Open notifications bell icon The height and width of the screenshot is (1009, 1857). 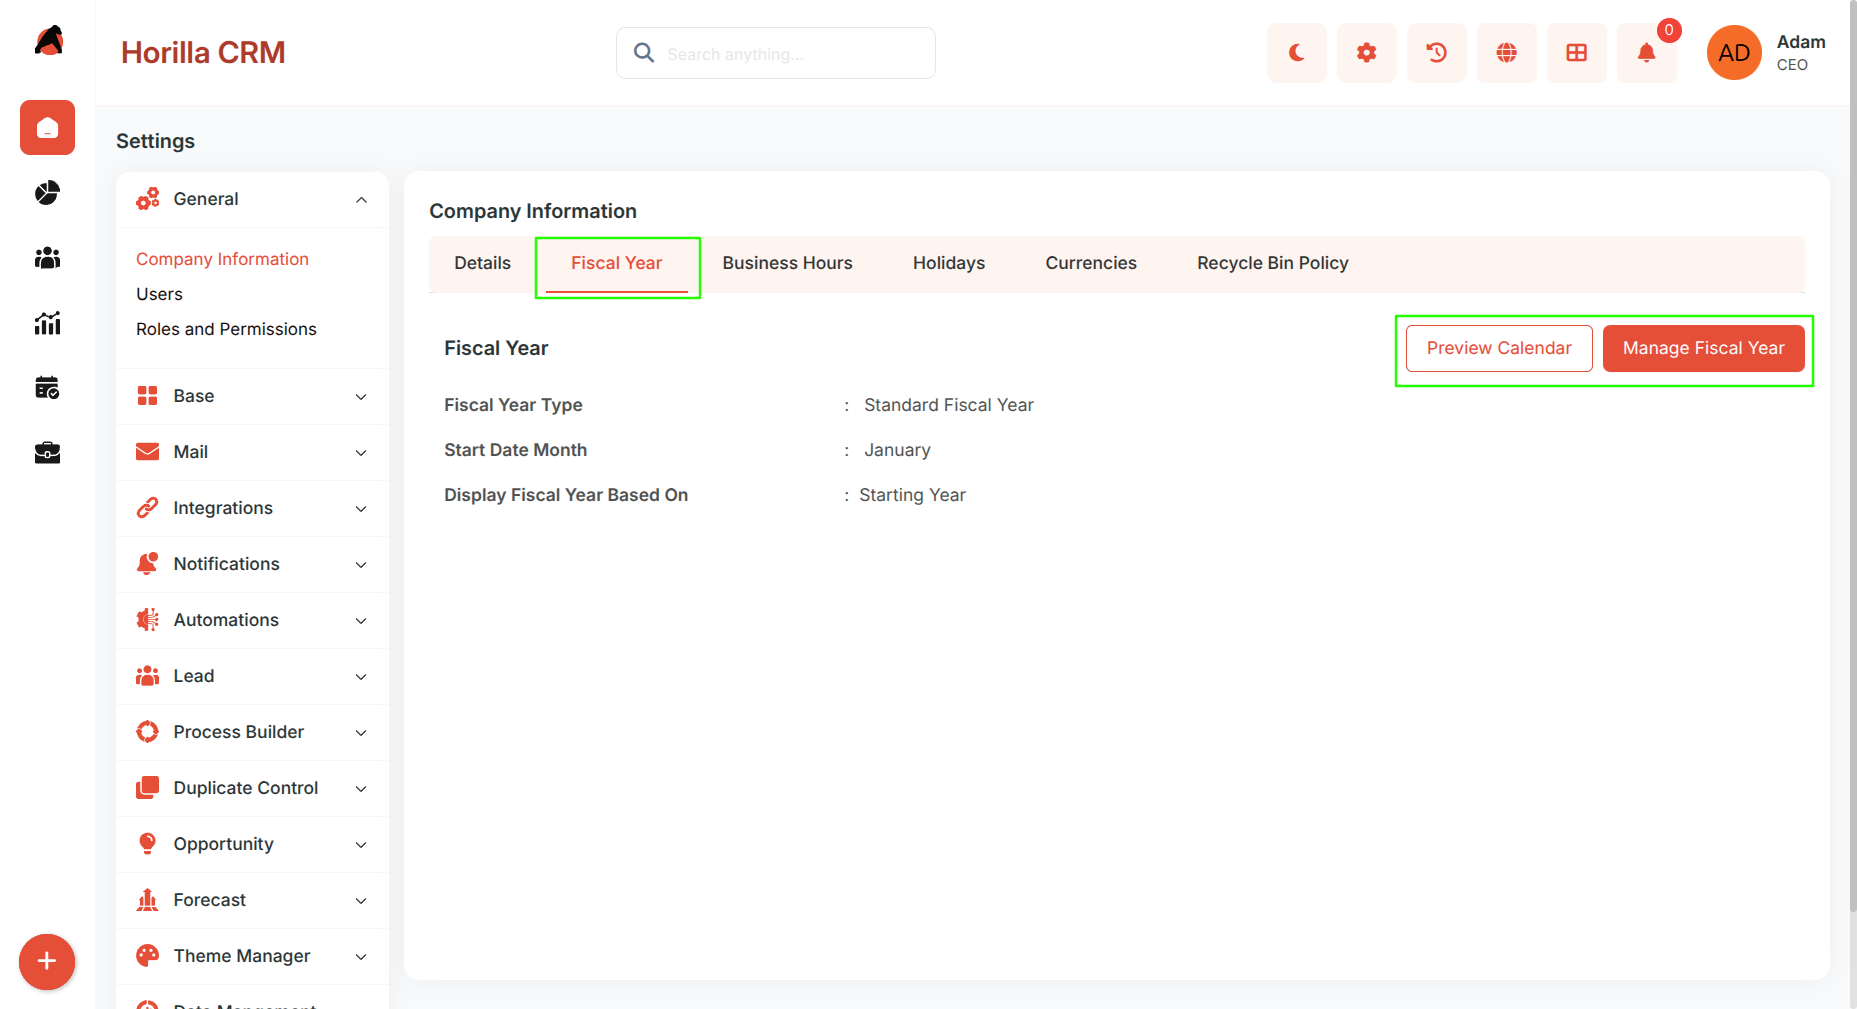tap(1647, 53)
